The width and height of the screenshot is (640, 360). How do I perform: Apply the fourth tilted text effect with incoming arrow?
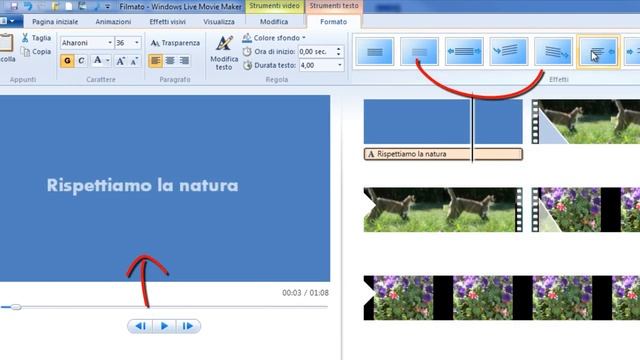pyautogui.click(x=509, y=51)
